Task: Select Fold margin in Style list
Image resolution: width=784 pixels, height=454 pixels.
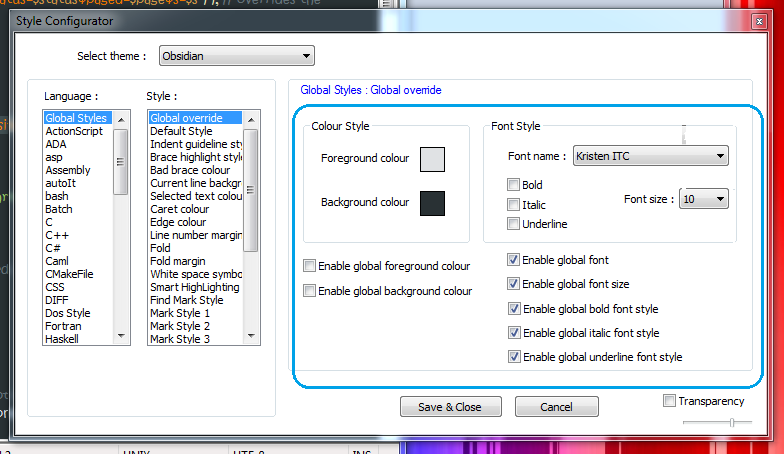Action: (x=196, y=261)
